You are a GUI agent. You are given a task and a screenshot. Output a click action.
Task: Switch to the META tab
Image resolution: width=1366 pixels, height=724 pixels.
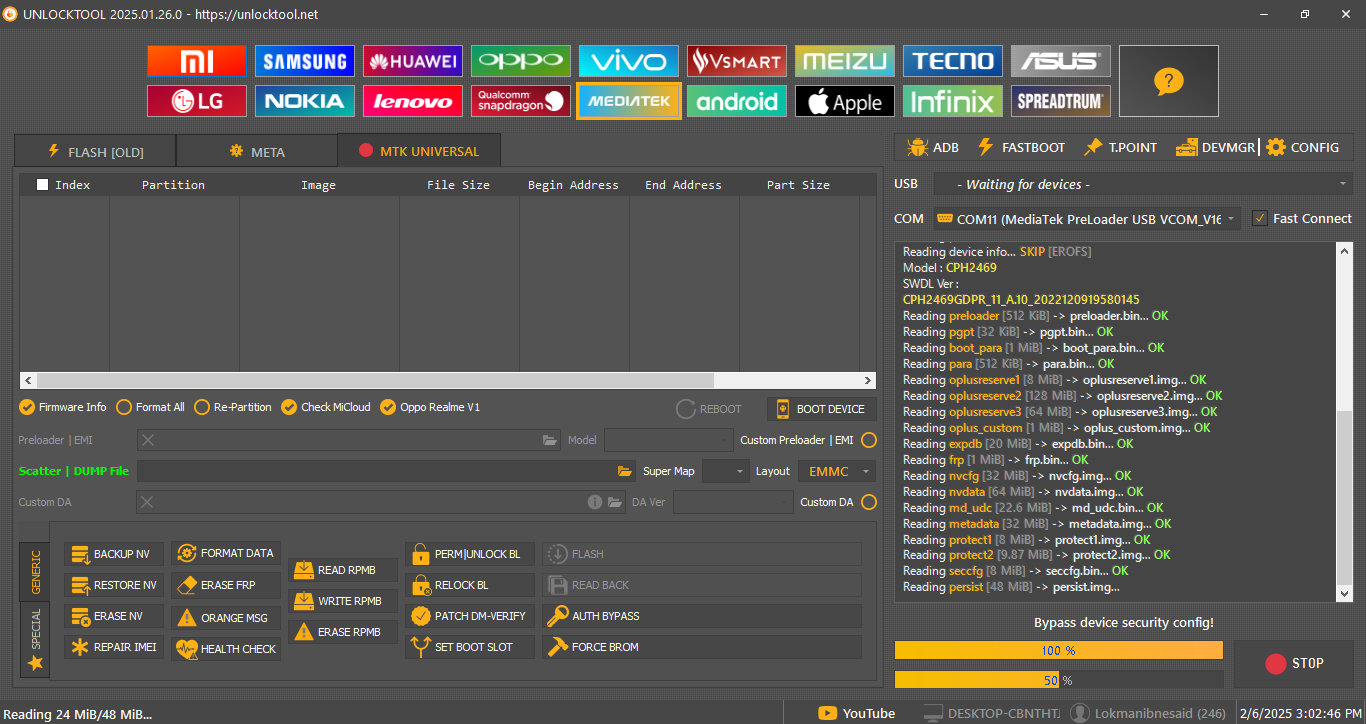pyautogui.click(x=257, y=152)
